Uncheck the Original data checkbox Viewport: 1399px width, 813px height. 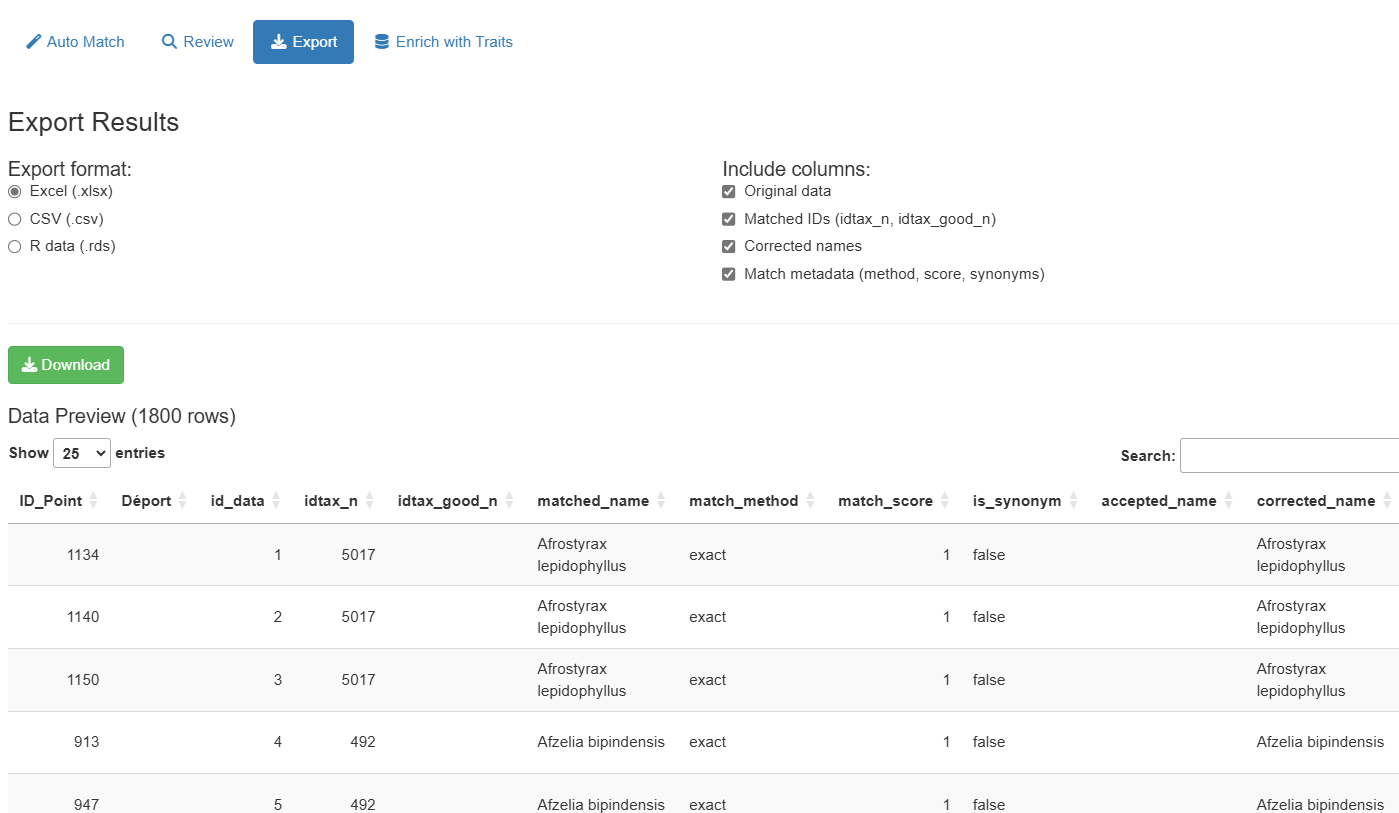point(729,191)
